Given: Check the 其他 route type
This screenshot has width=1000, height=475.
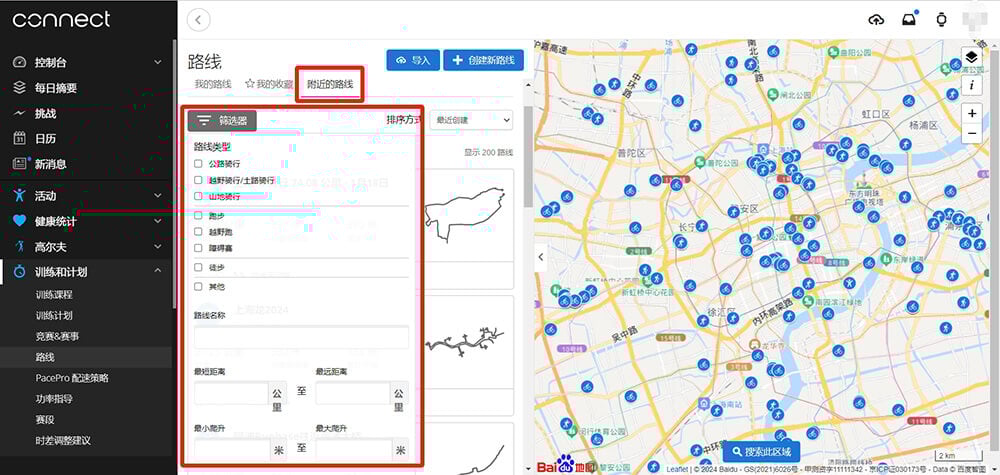Looking at the screenshot, I should [198, 287].
